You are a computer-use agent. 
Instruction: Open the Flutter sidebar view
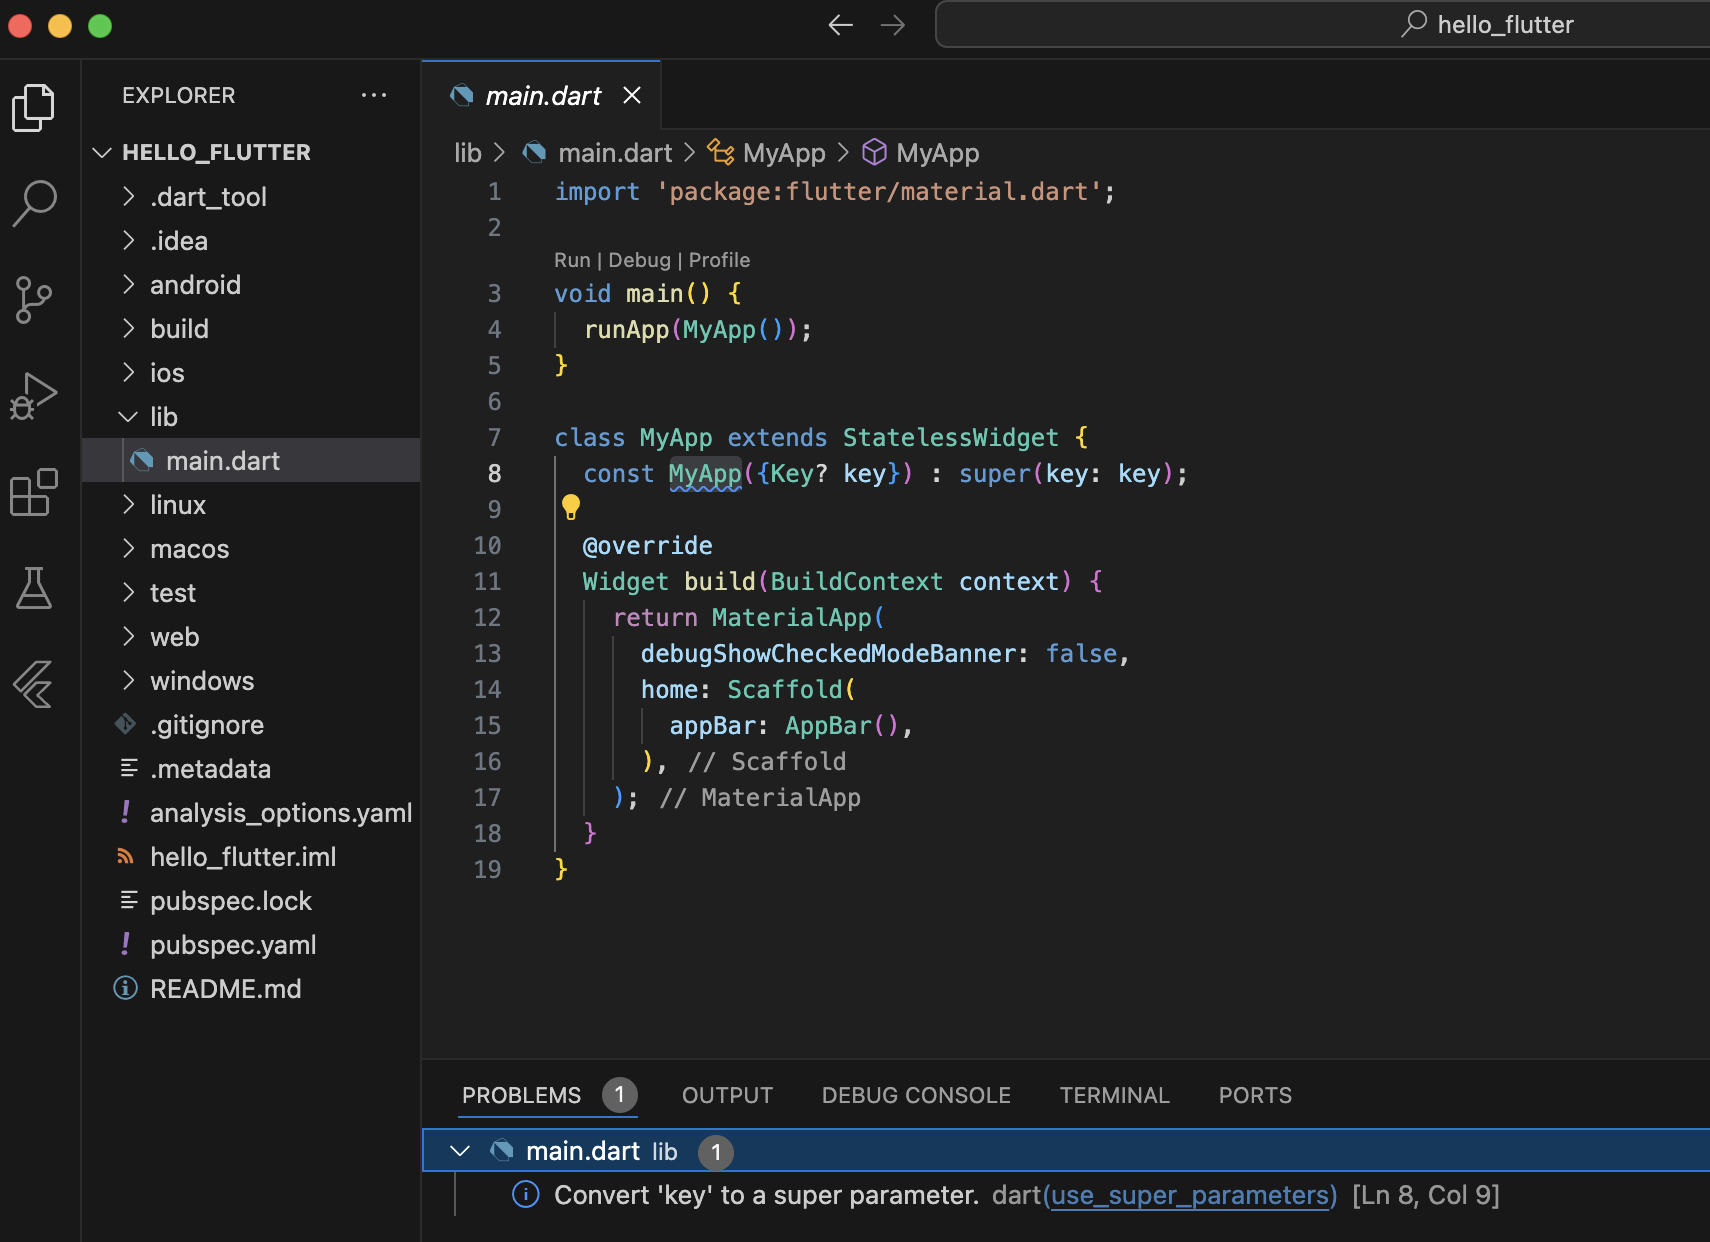(34, 684)
